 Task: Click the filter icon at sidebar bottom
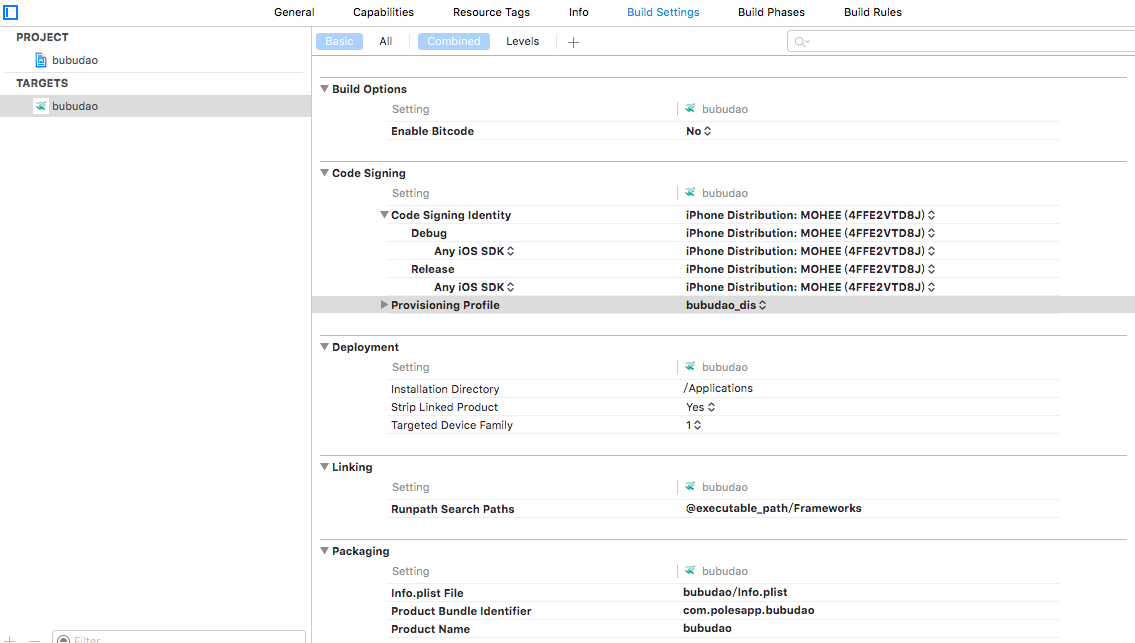[x=64, y=639]
